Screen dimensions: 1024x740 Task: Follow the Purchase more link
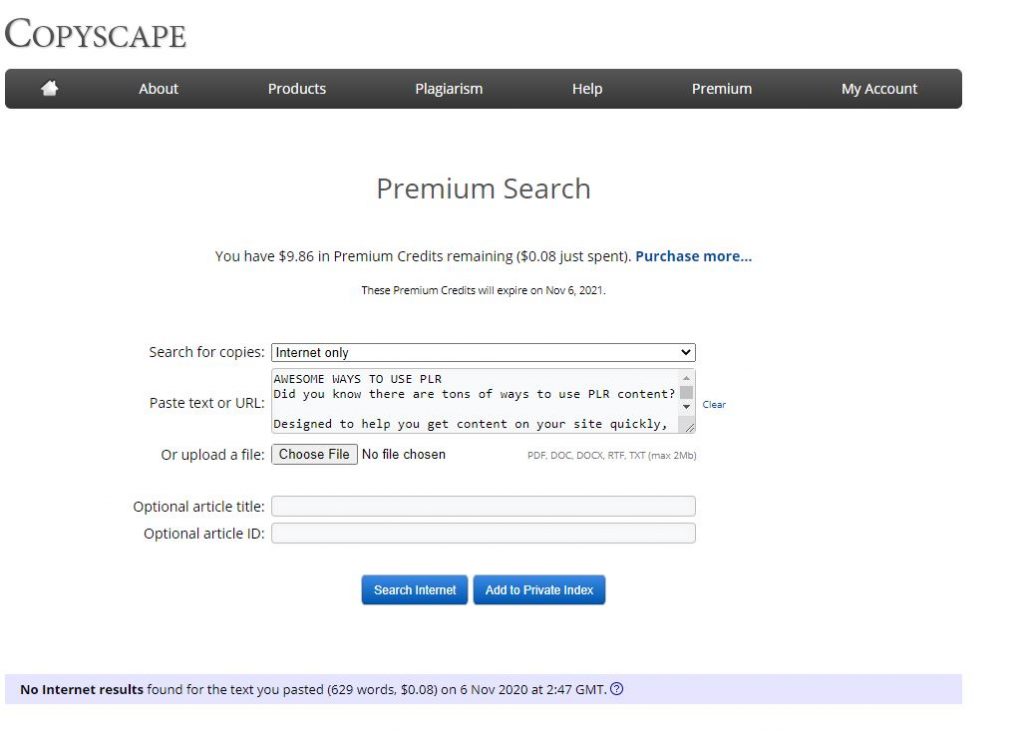coord(694,256)
